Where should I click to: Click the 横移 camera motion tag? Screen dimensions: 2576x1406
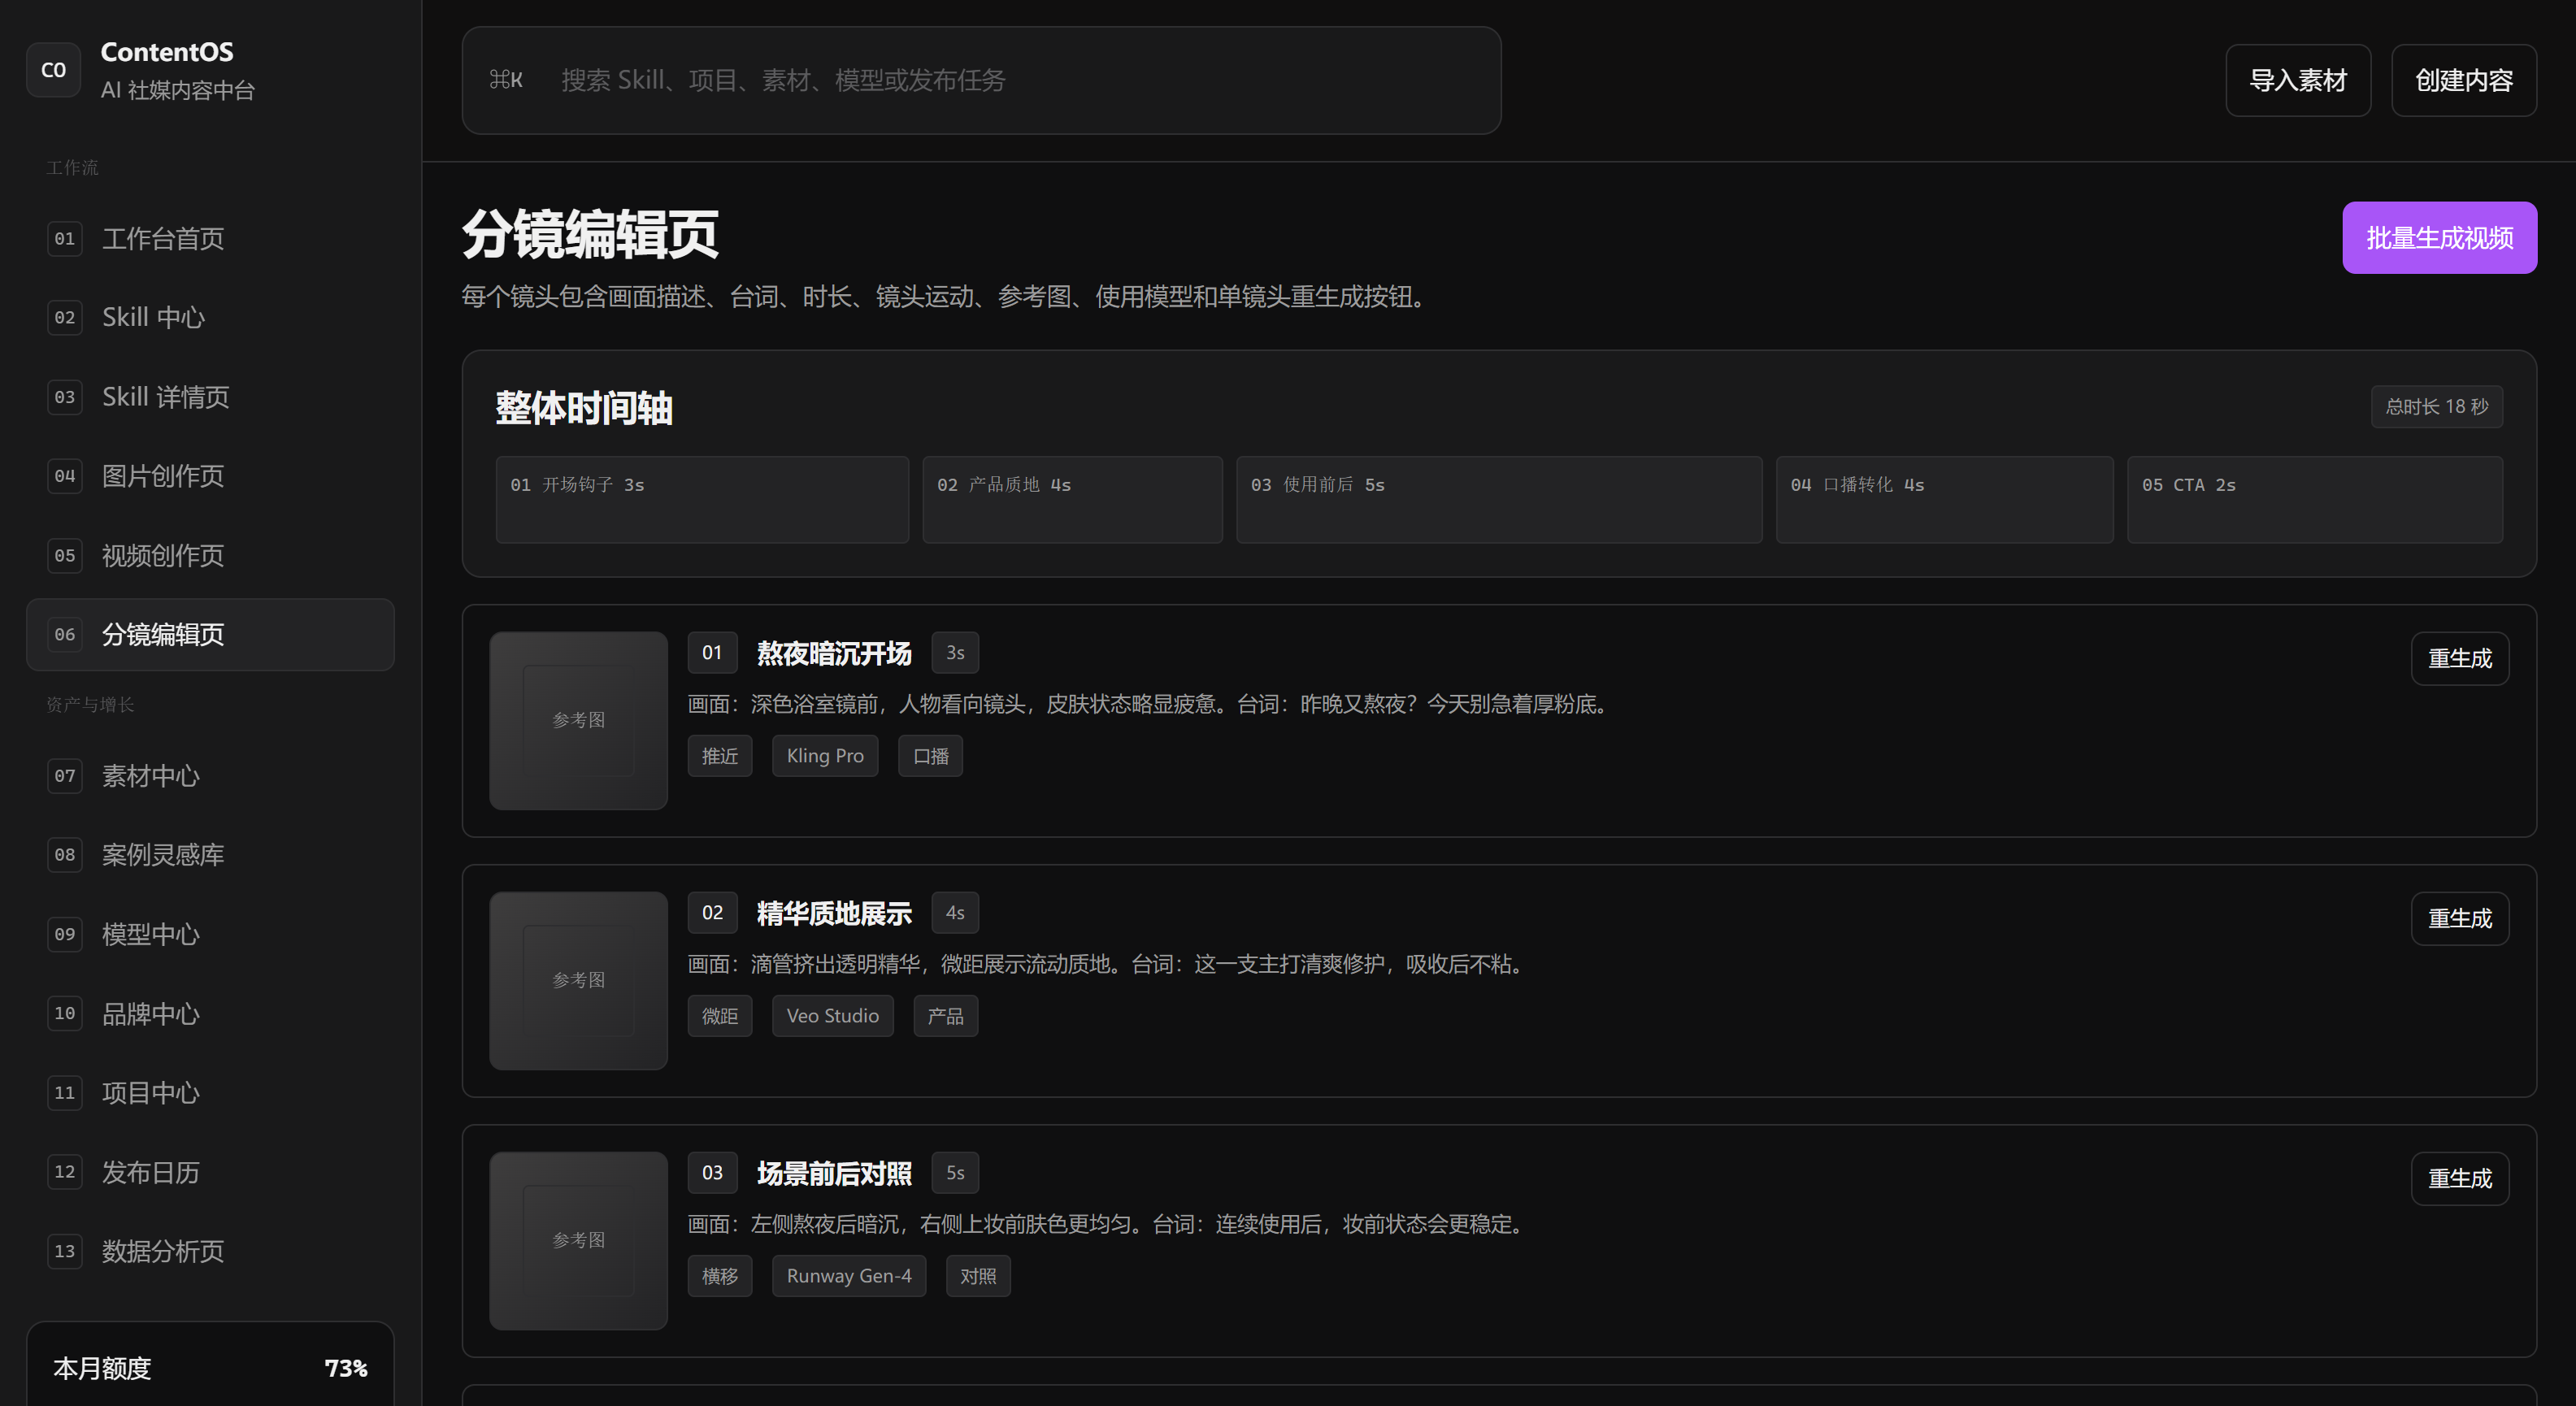(x=720, y=1276)
